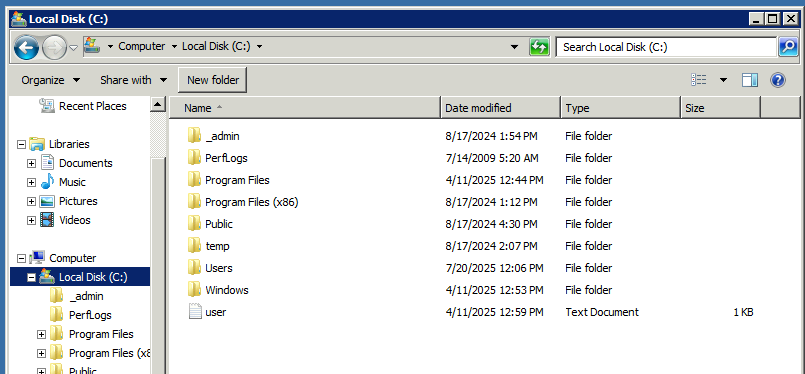
Task: Sort by Name column header
Action: [305, 108]
